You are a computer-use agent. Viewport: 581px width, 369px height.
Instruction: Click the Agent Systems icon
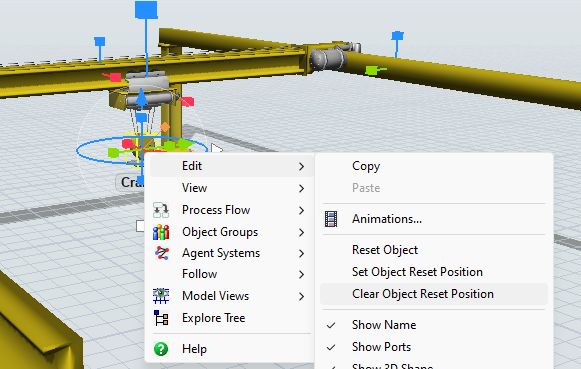pyautogui.click(x=162, y=253)
